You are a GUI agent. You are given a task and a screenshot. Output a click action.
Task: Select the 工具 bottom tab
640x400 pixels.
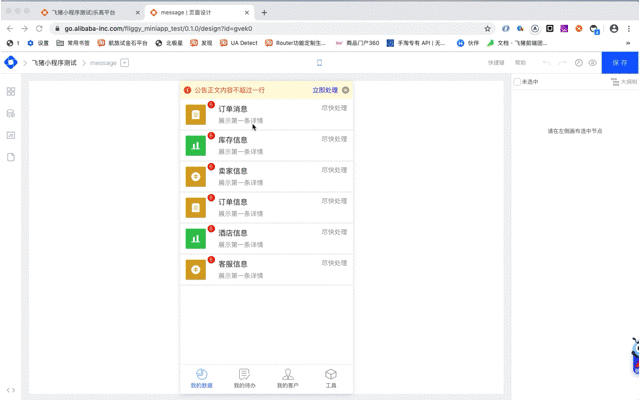[x=331, y=378]
